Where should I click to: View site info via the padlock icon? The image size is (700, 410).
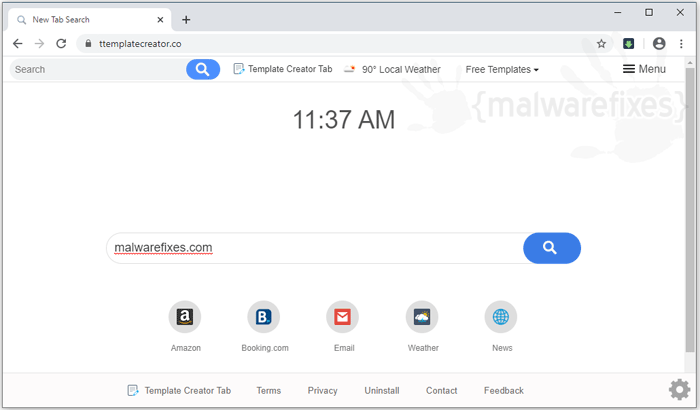(x=88, y=43)
